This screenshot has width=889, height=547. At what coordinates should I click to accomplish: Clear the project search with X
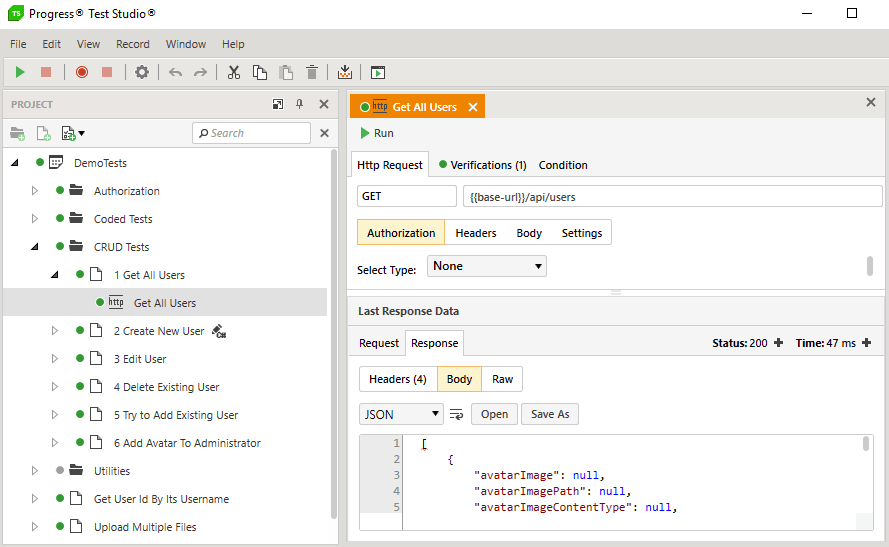[x=324, y=133]
